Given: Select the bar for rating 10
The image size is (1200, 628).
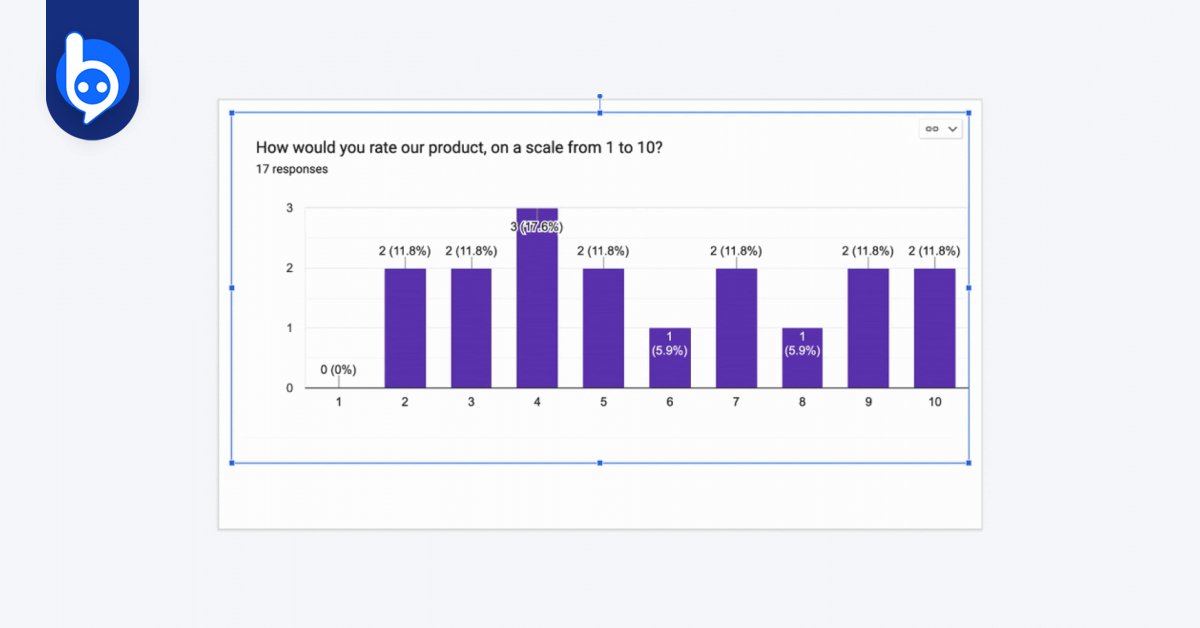Looking at the screenshot, I should point(934,328).
